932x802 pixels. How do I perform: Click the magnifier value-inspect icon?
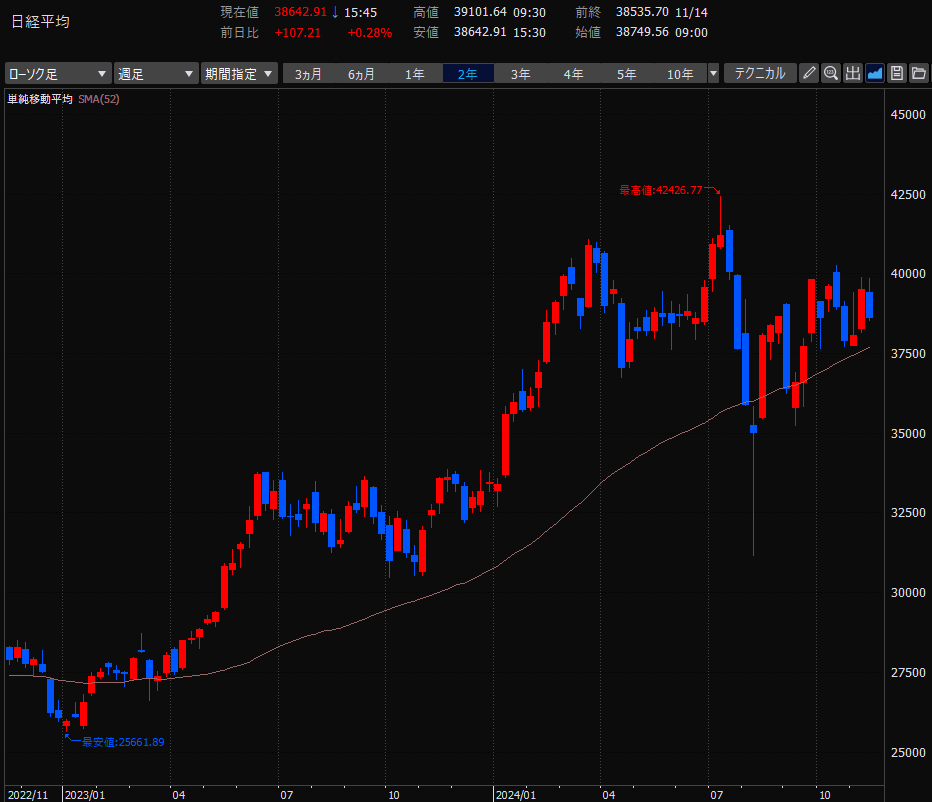[831, 73]
